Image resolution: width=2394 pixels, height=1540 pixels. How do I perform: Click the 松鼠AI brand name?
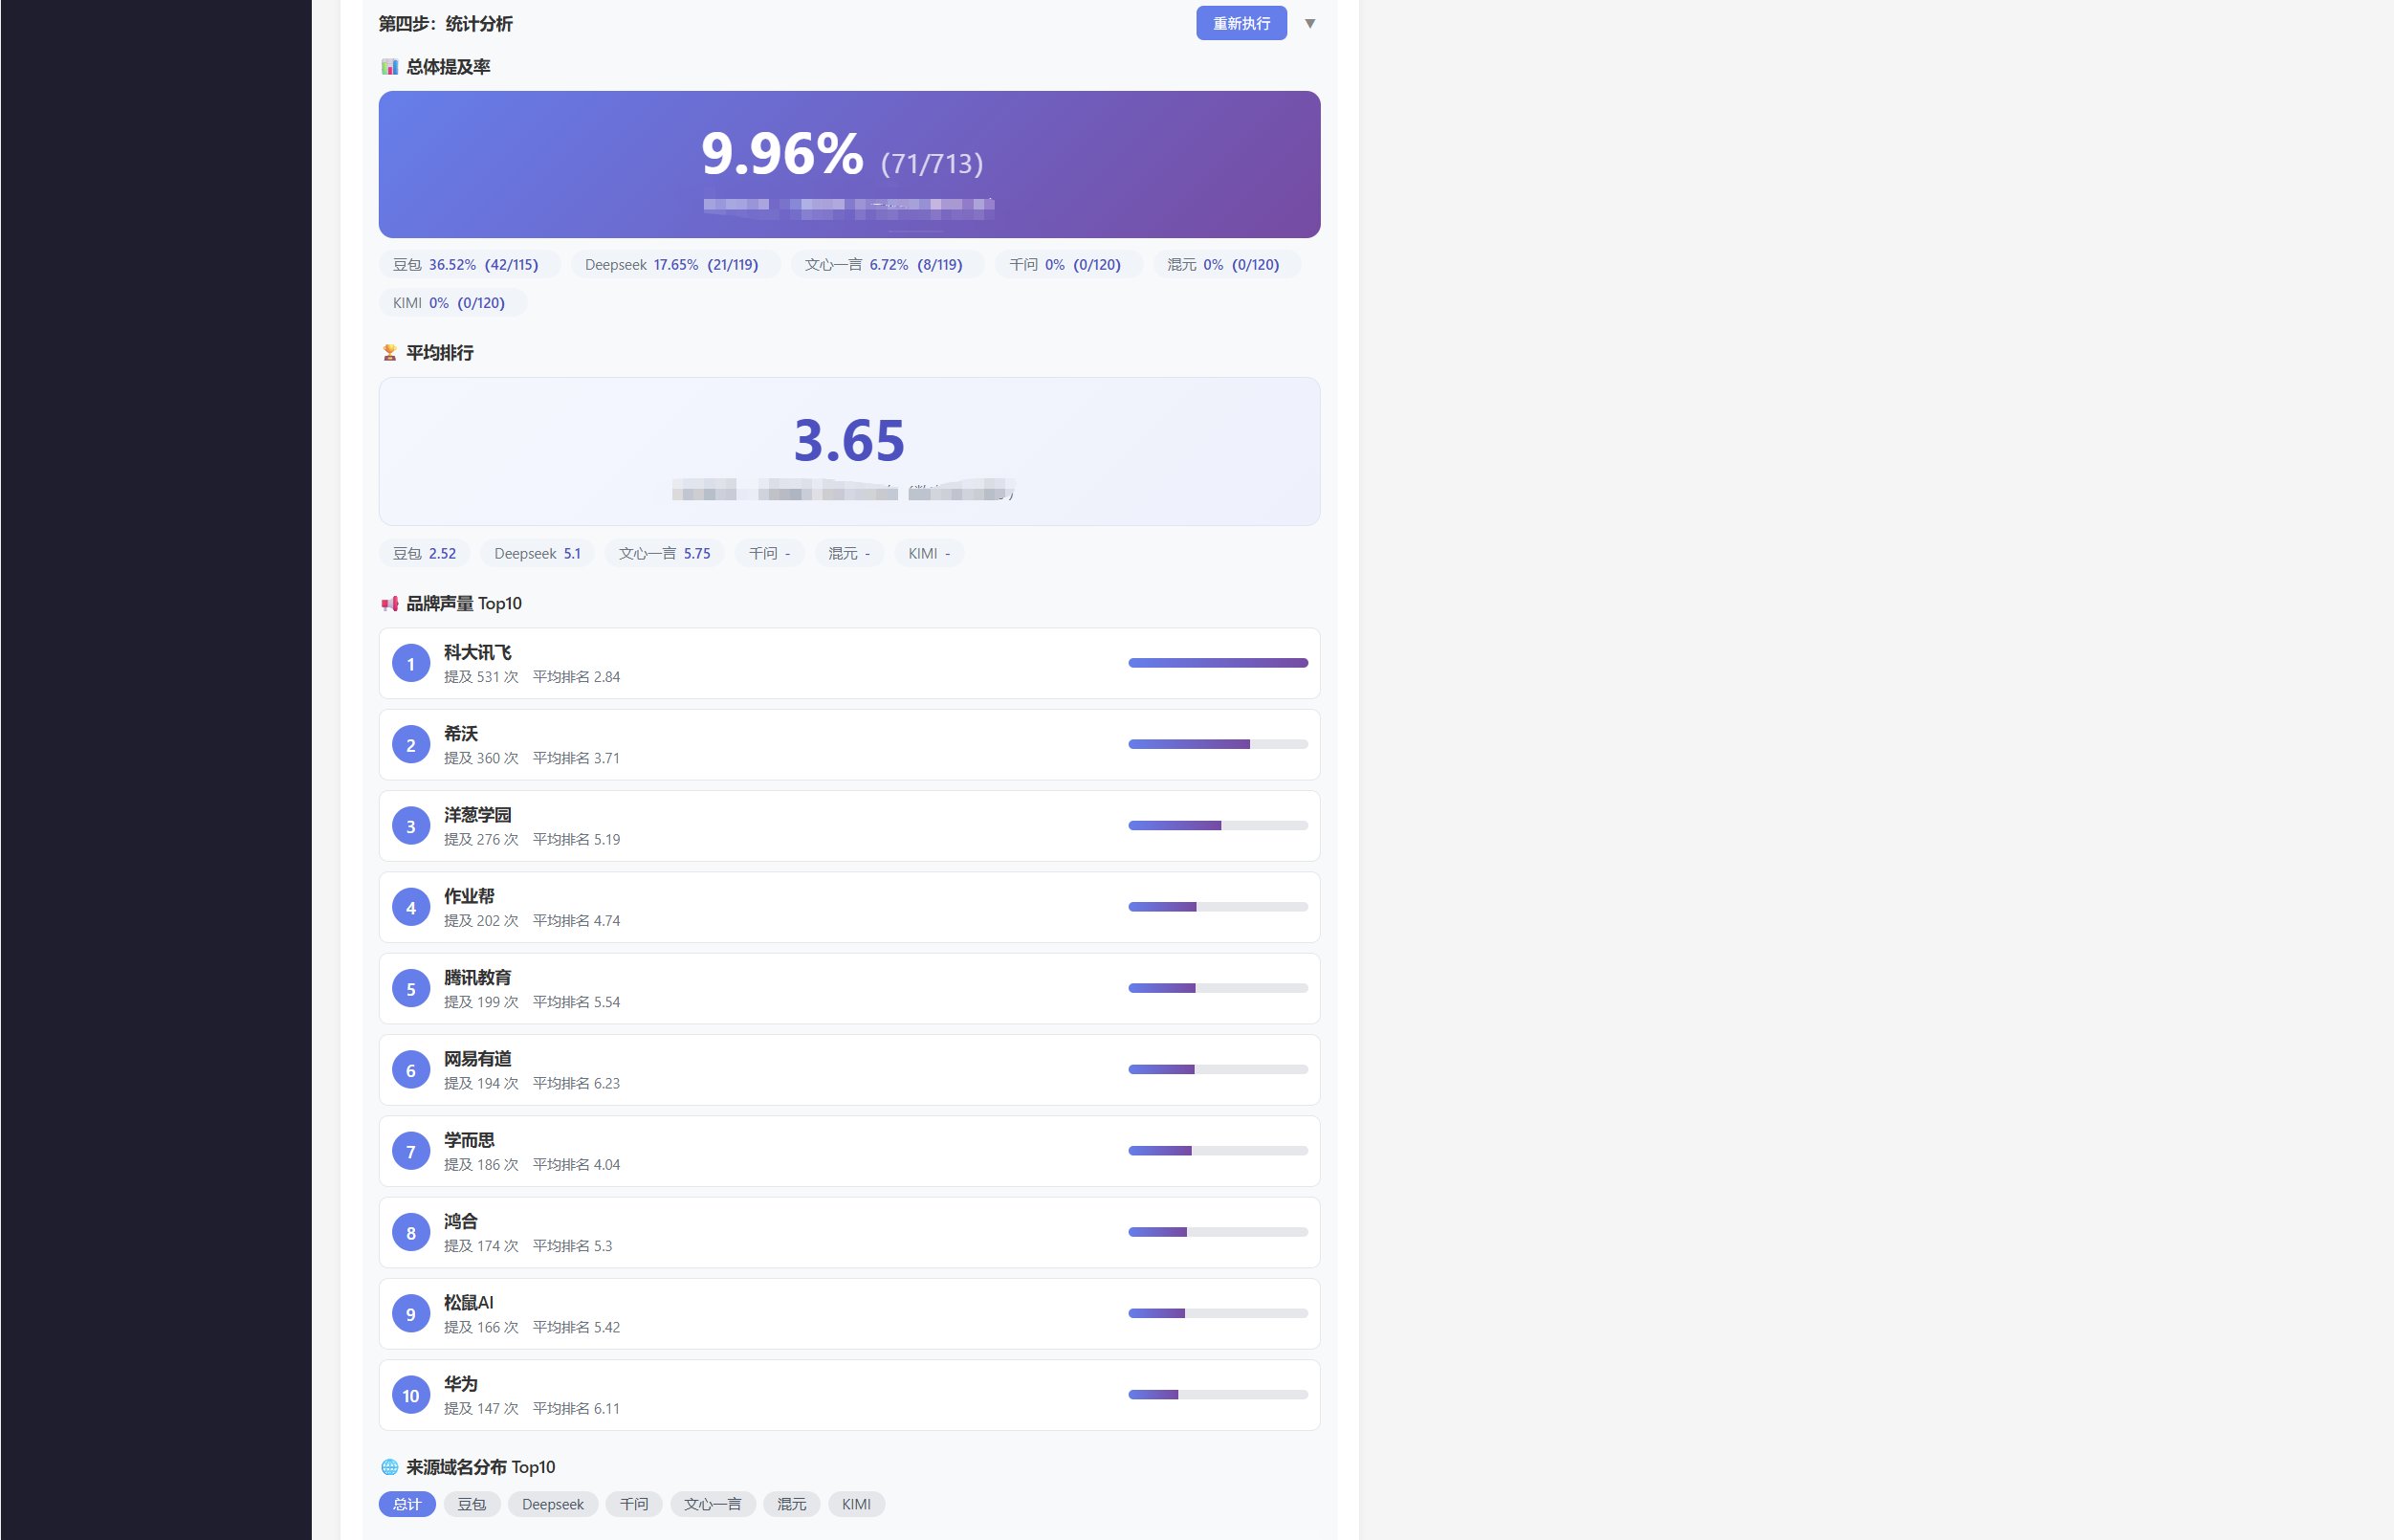469,1302
